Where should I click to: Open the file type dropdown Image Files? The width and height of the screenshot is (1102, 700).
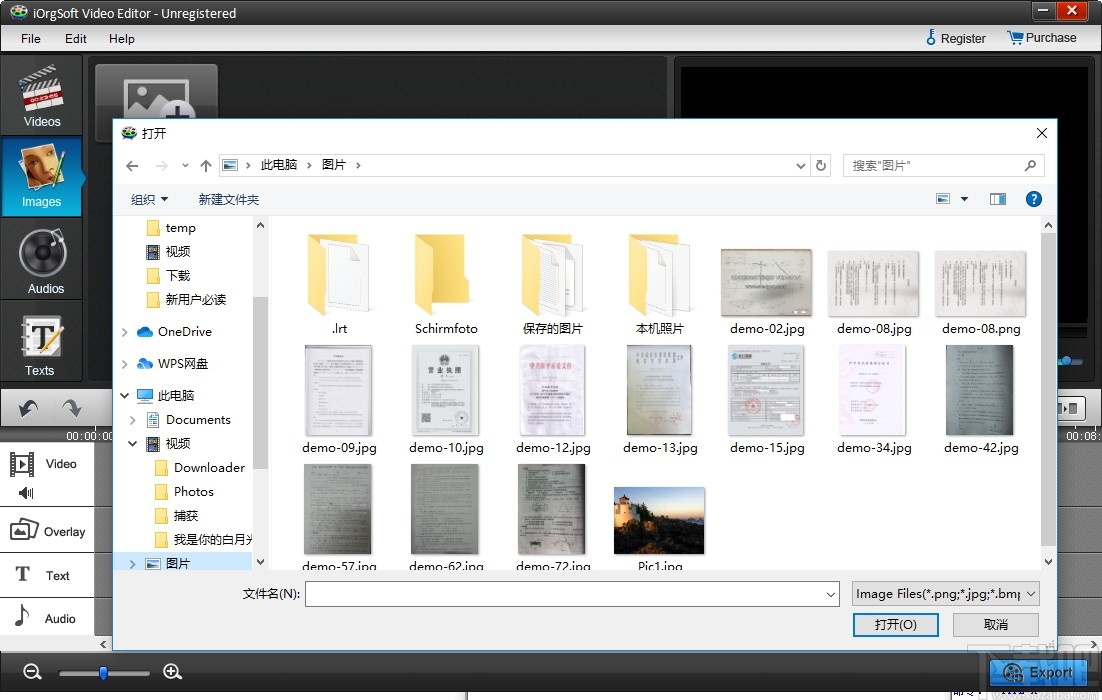point(944,593)
